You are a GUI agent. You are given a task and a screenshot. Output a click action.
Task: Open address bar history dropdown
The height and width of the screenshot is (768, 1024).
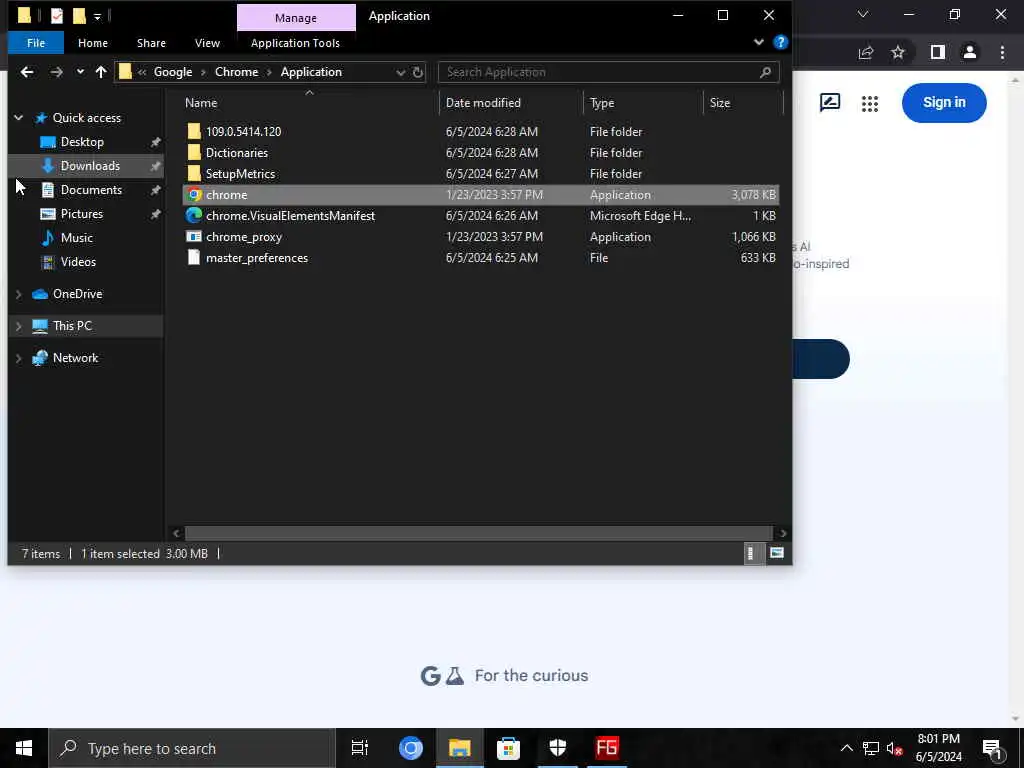400,72
